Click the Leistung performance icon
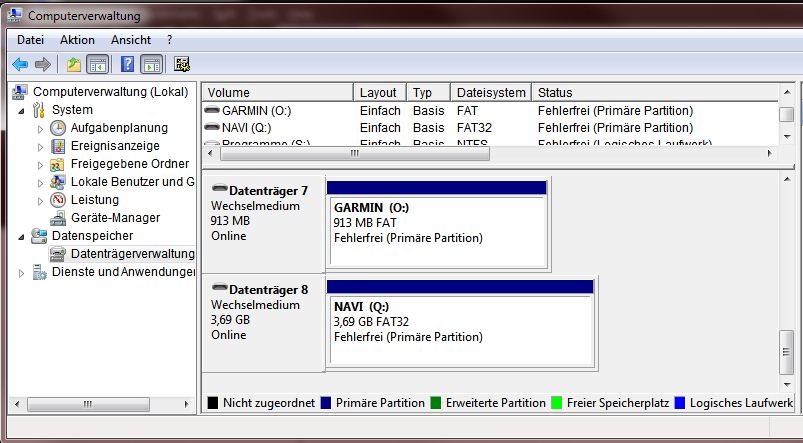Image resolution: width=803 pixels, height=443 pixels. pos(58,200)
